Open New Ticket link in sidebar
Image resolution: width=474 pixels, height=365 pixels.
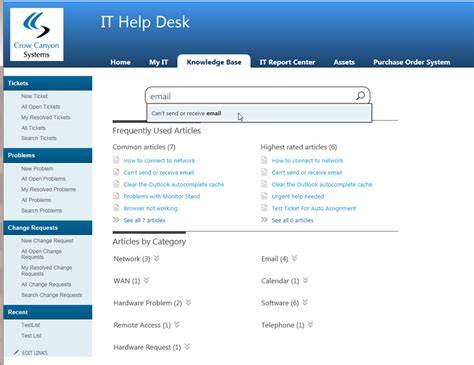click(34, 96)
